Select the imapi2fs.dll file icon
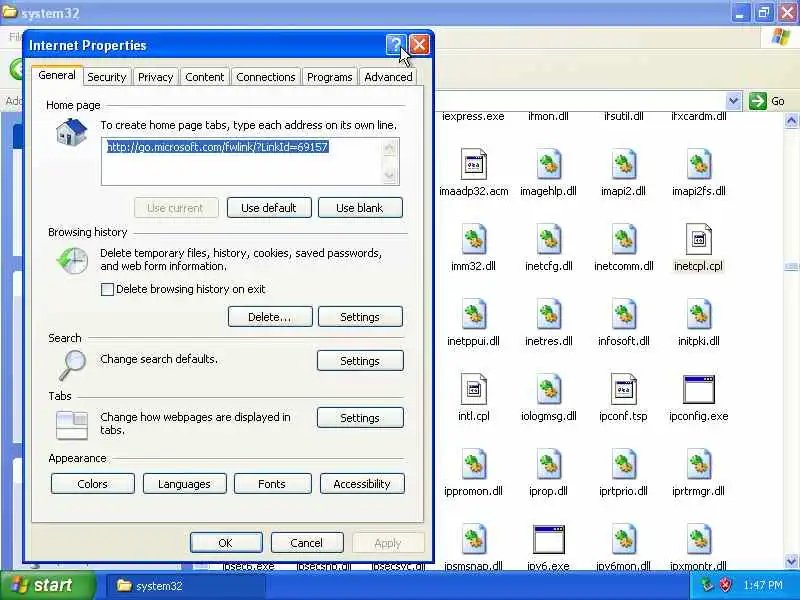Image resolution: width=800 pixels, height=600 pixels. 698,164
